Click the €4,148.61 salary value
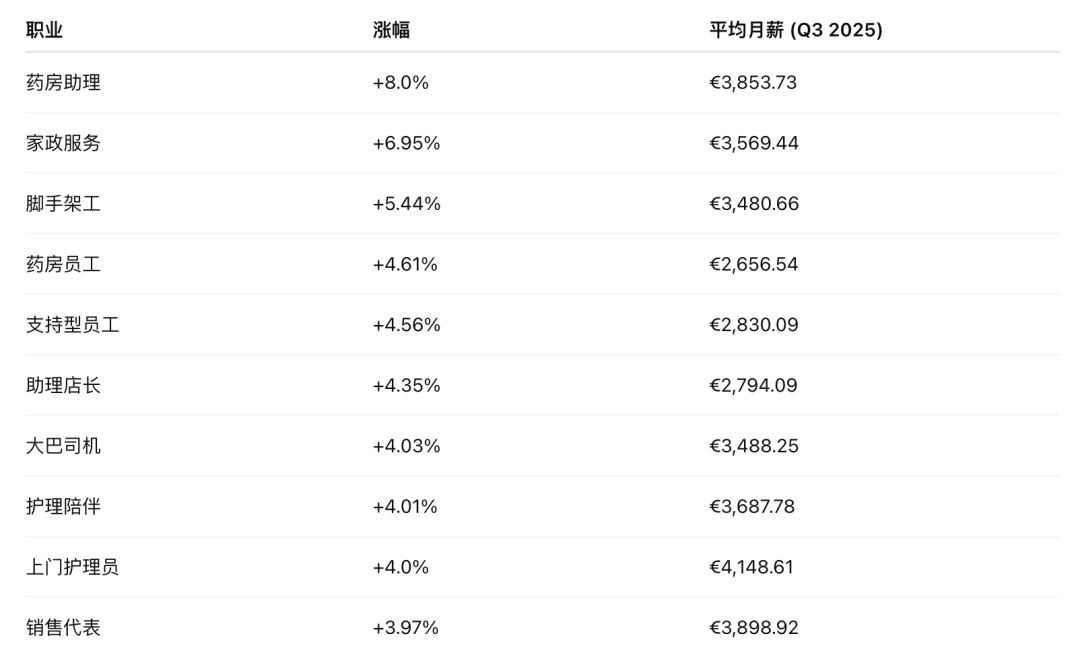Viewport: 1080px width, 669px height. pos(751,567)
